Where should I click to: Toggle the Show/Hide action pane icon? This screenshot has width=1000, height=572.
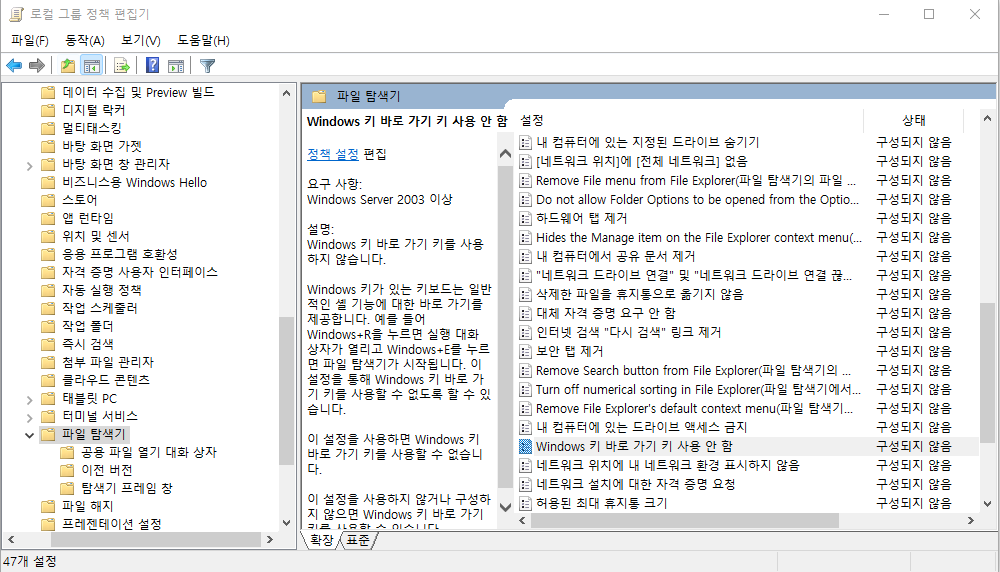click(x=176, y=65)
